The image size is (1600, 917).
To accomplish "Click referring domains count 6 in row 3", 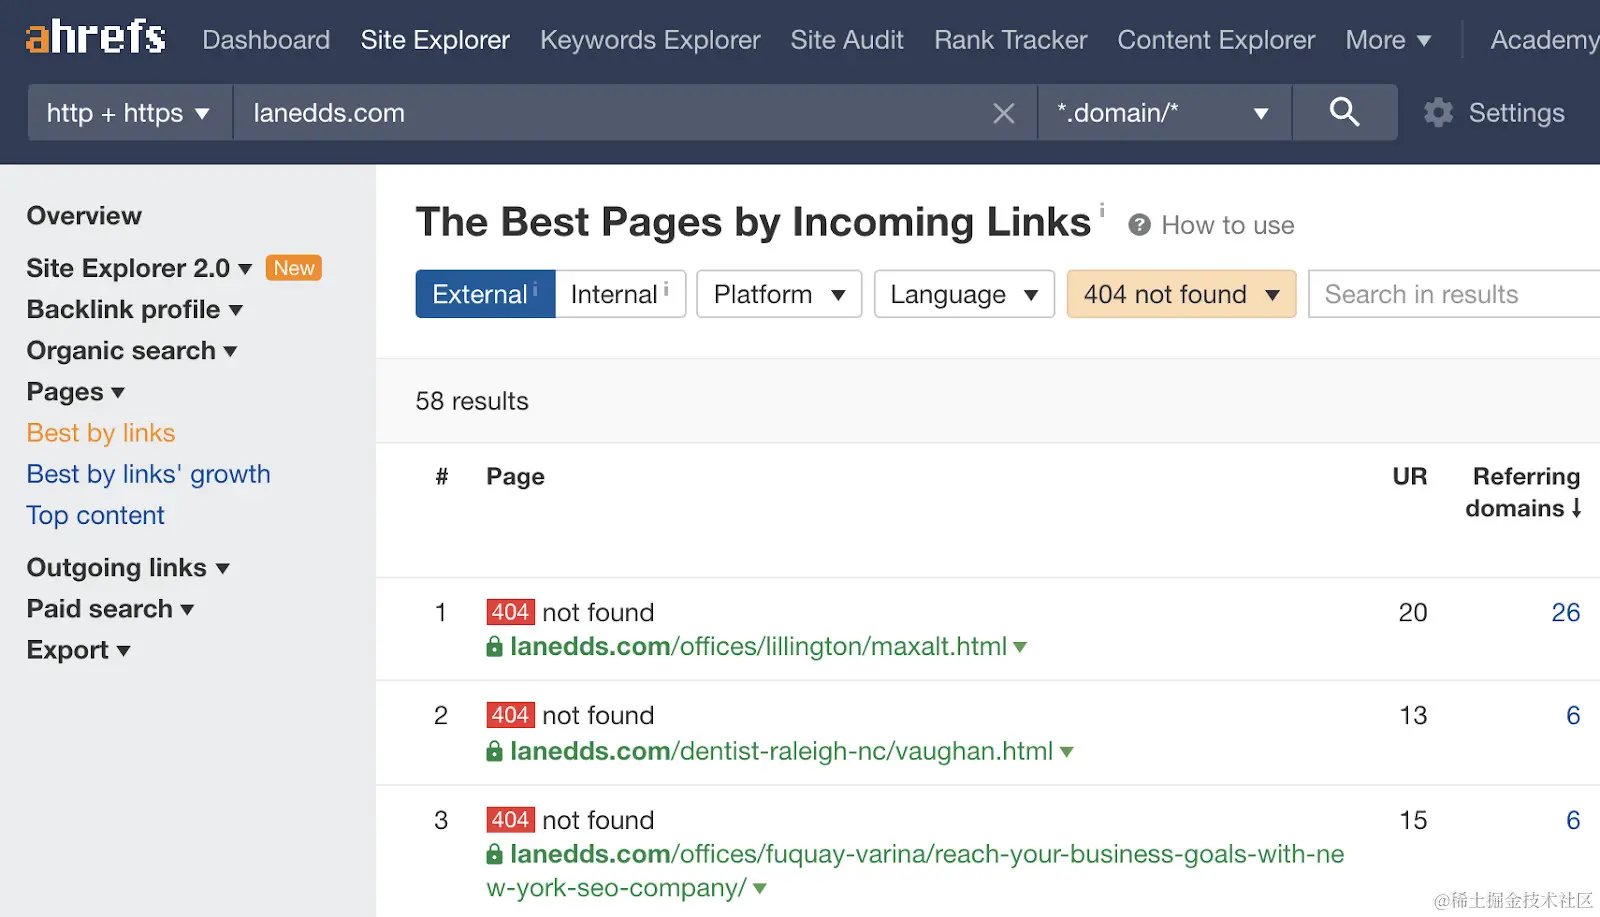I will click(1573, 820).
